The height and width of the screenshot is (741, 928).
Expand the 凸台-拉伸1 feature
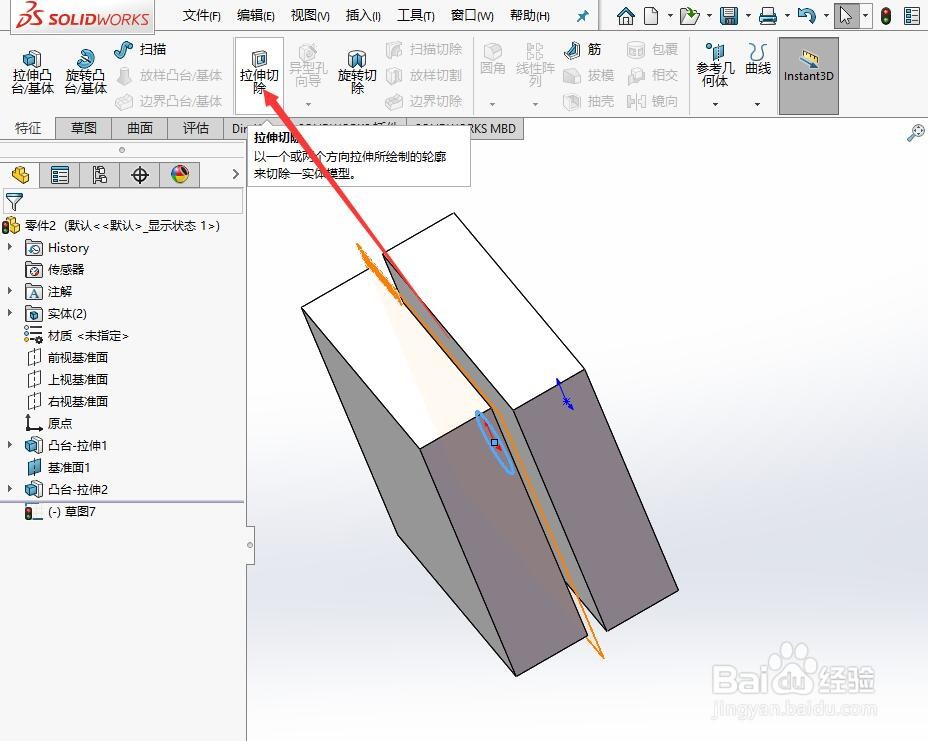9,444
